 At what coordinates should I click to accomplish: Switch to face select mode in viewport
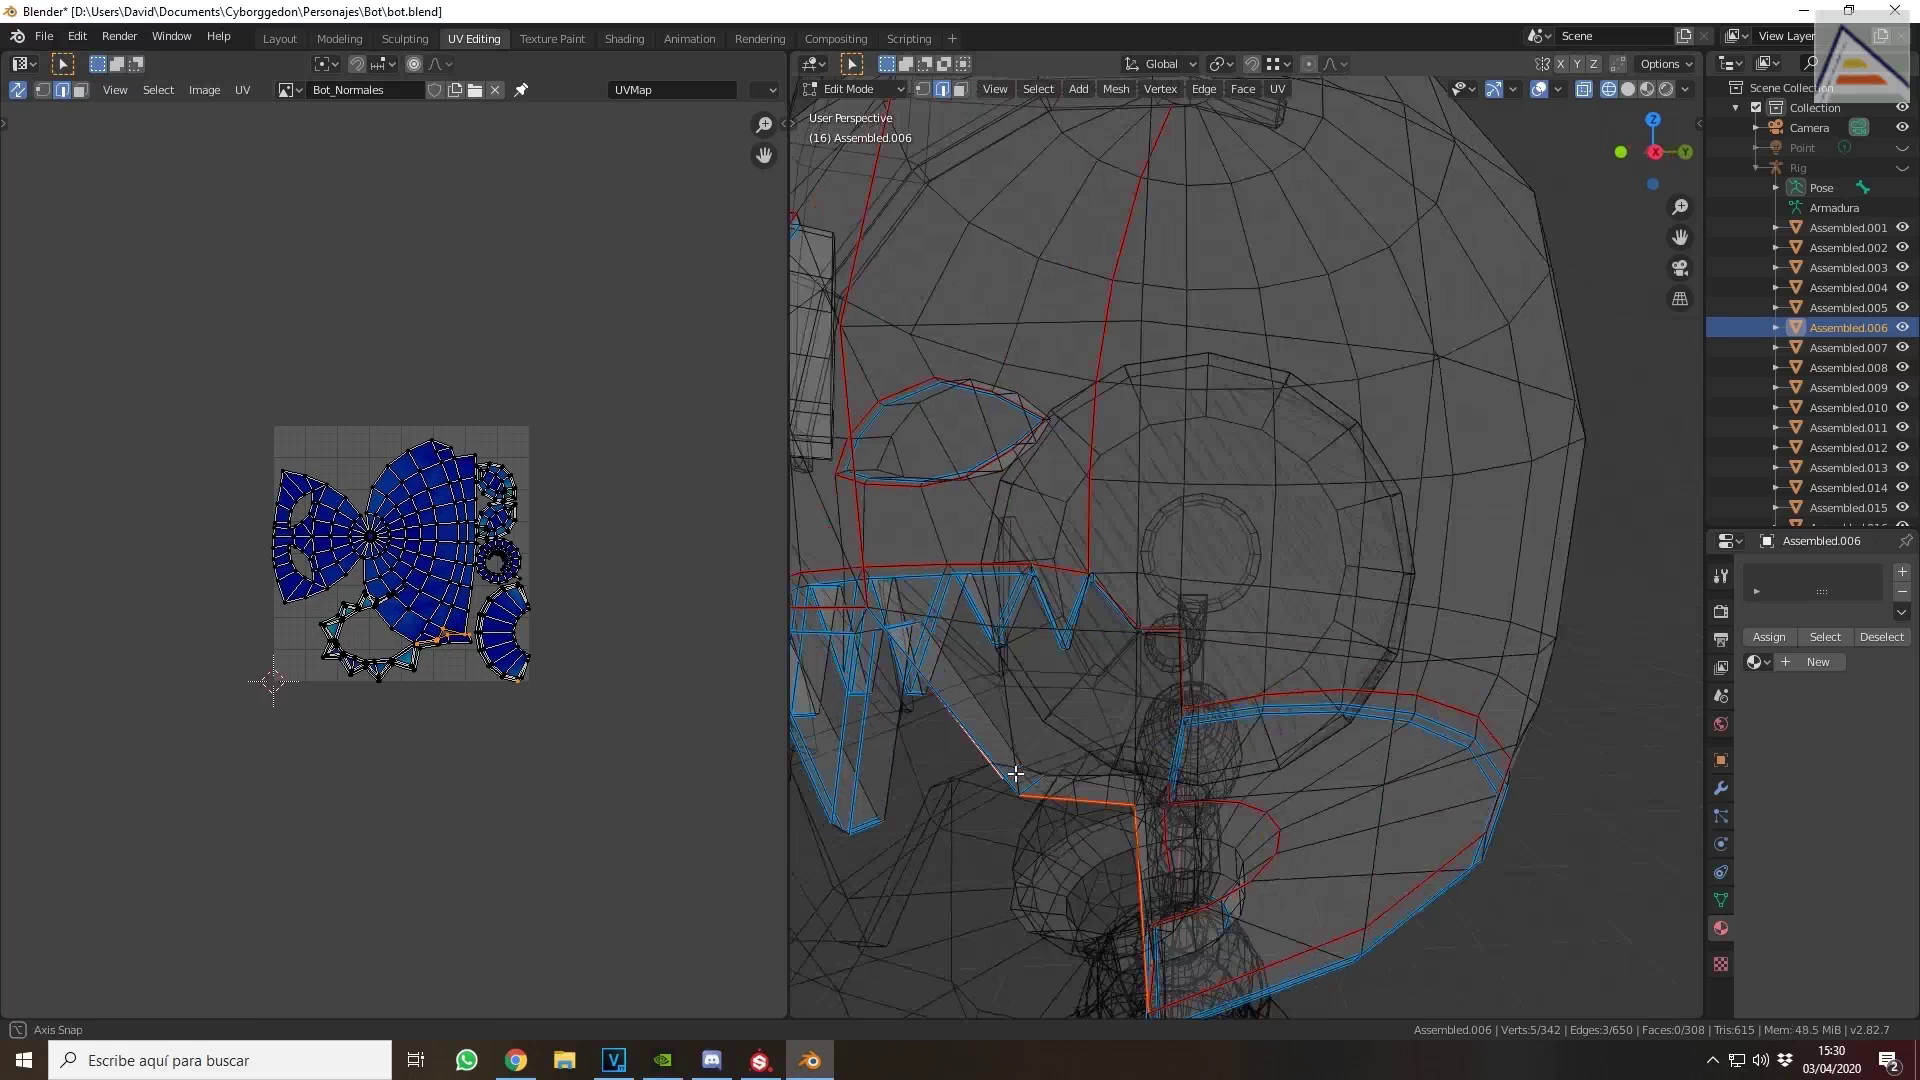(x=960, y=89)
